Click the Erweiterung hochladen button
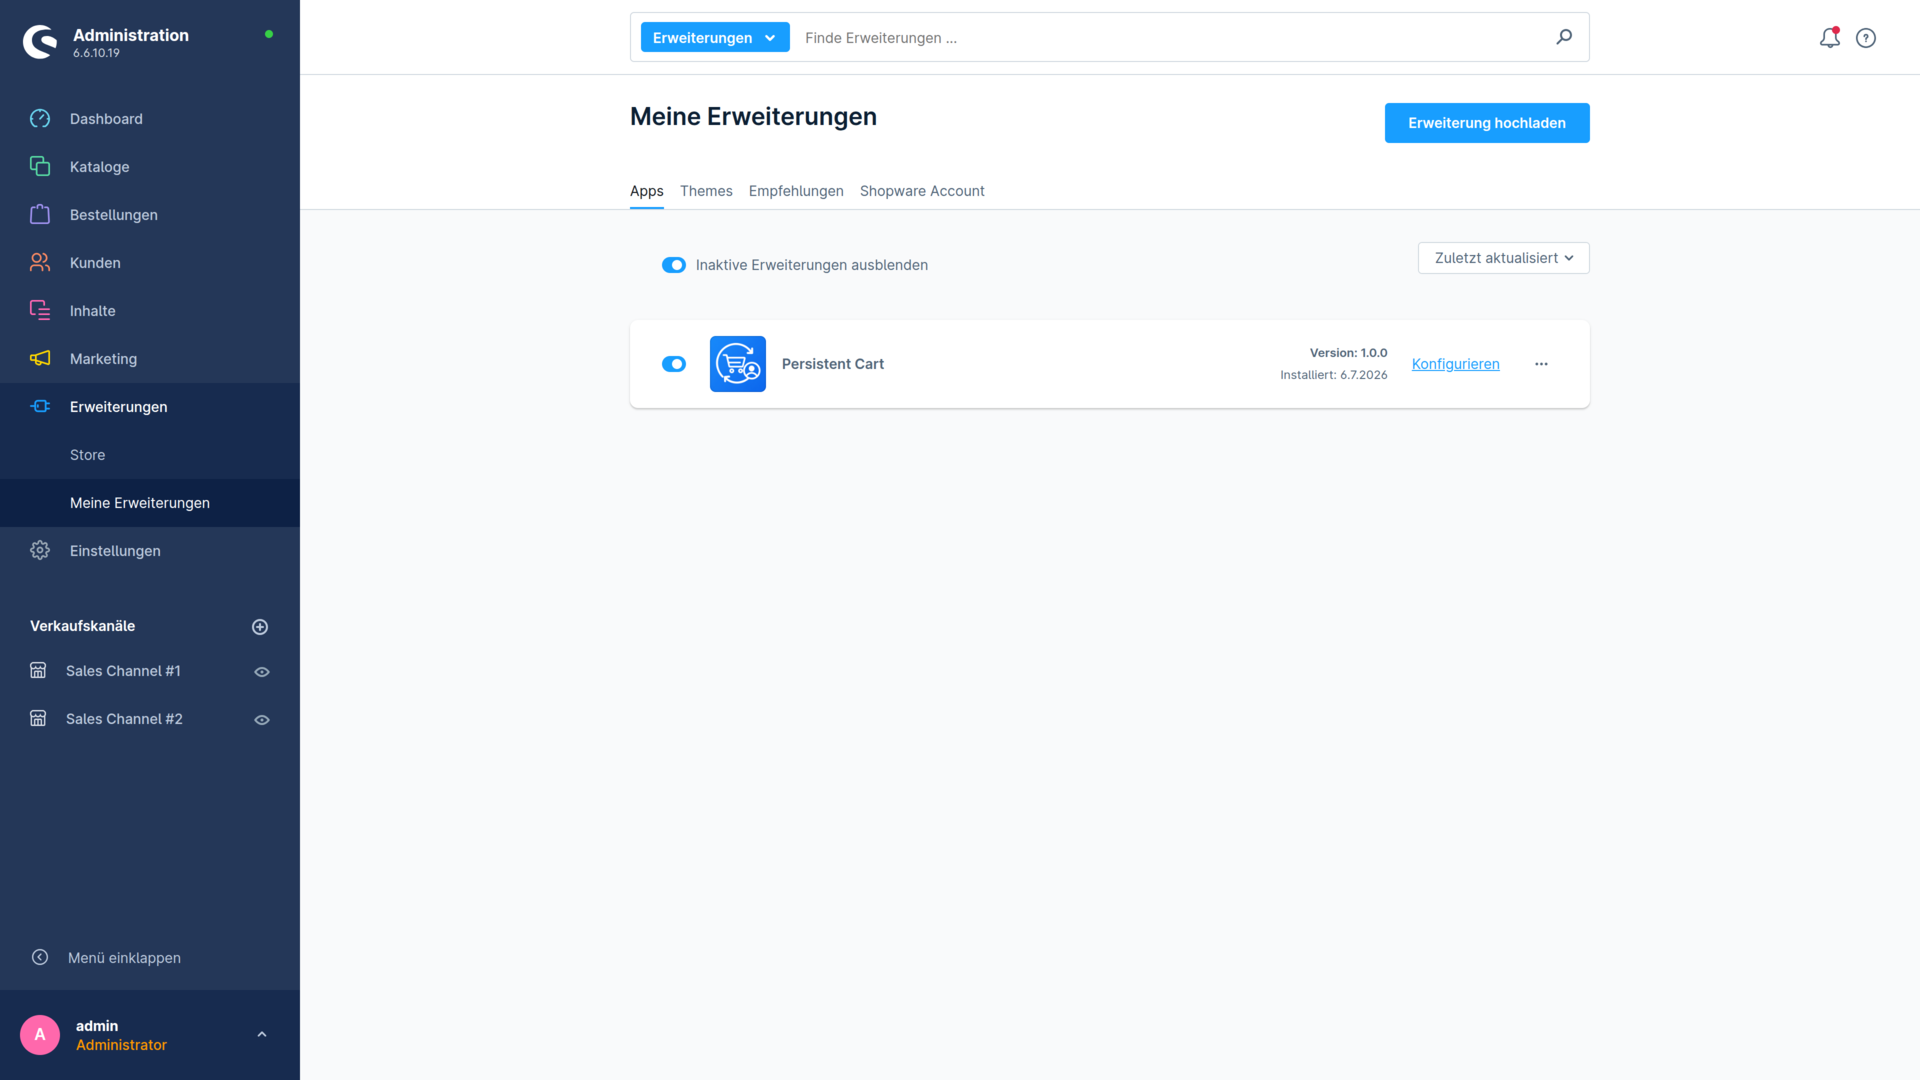 pos(1487,123)
